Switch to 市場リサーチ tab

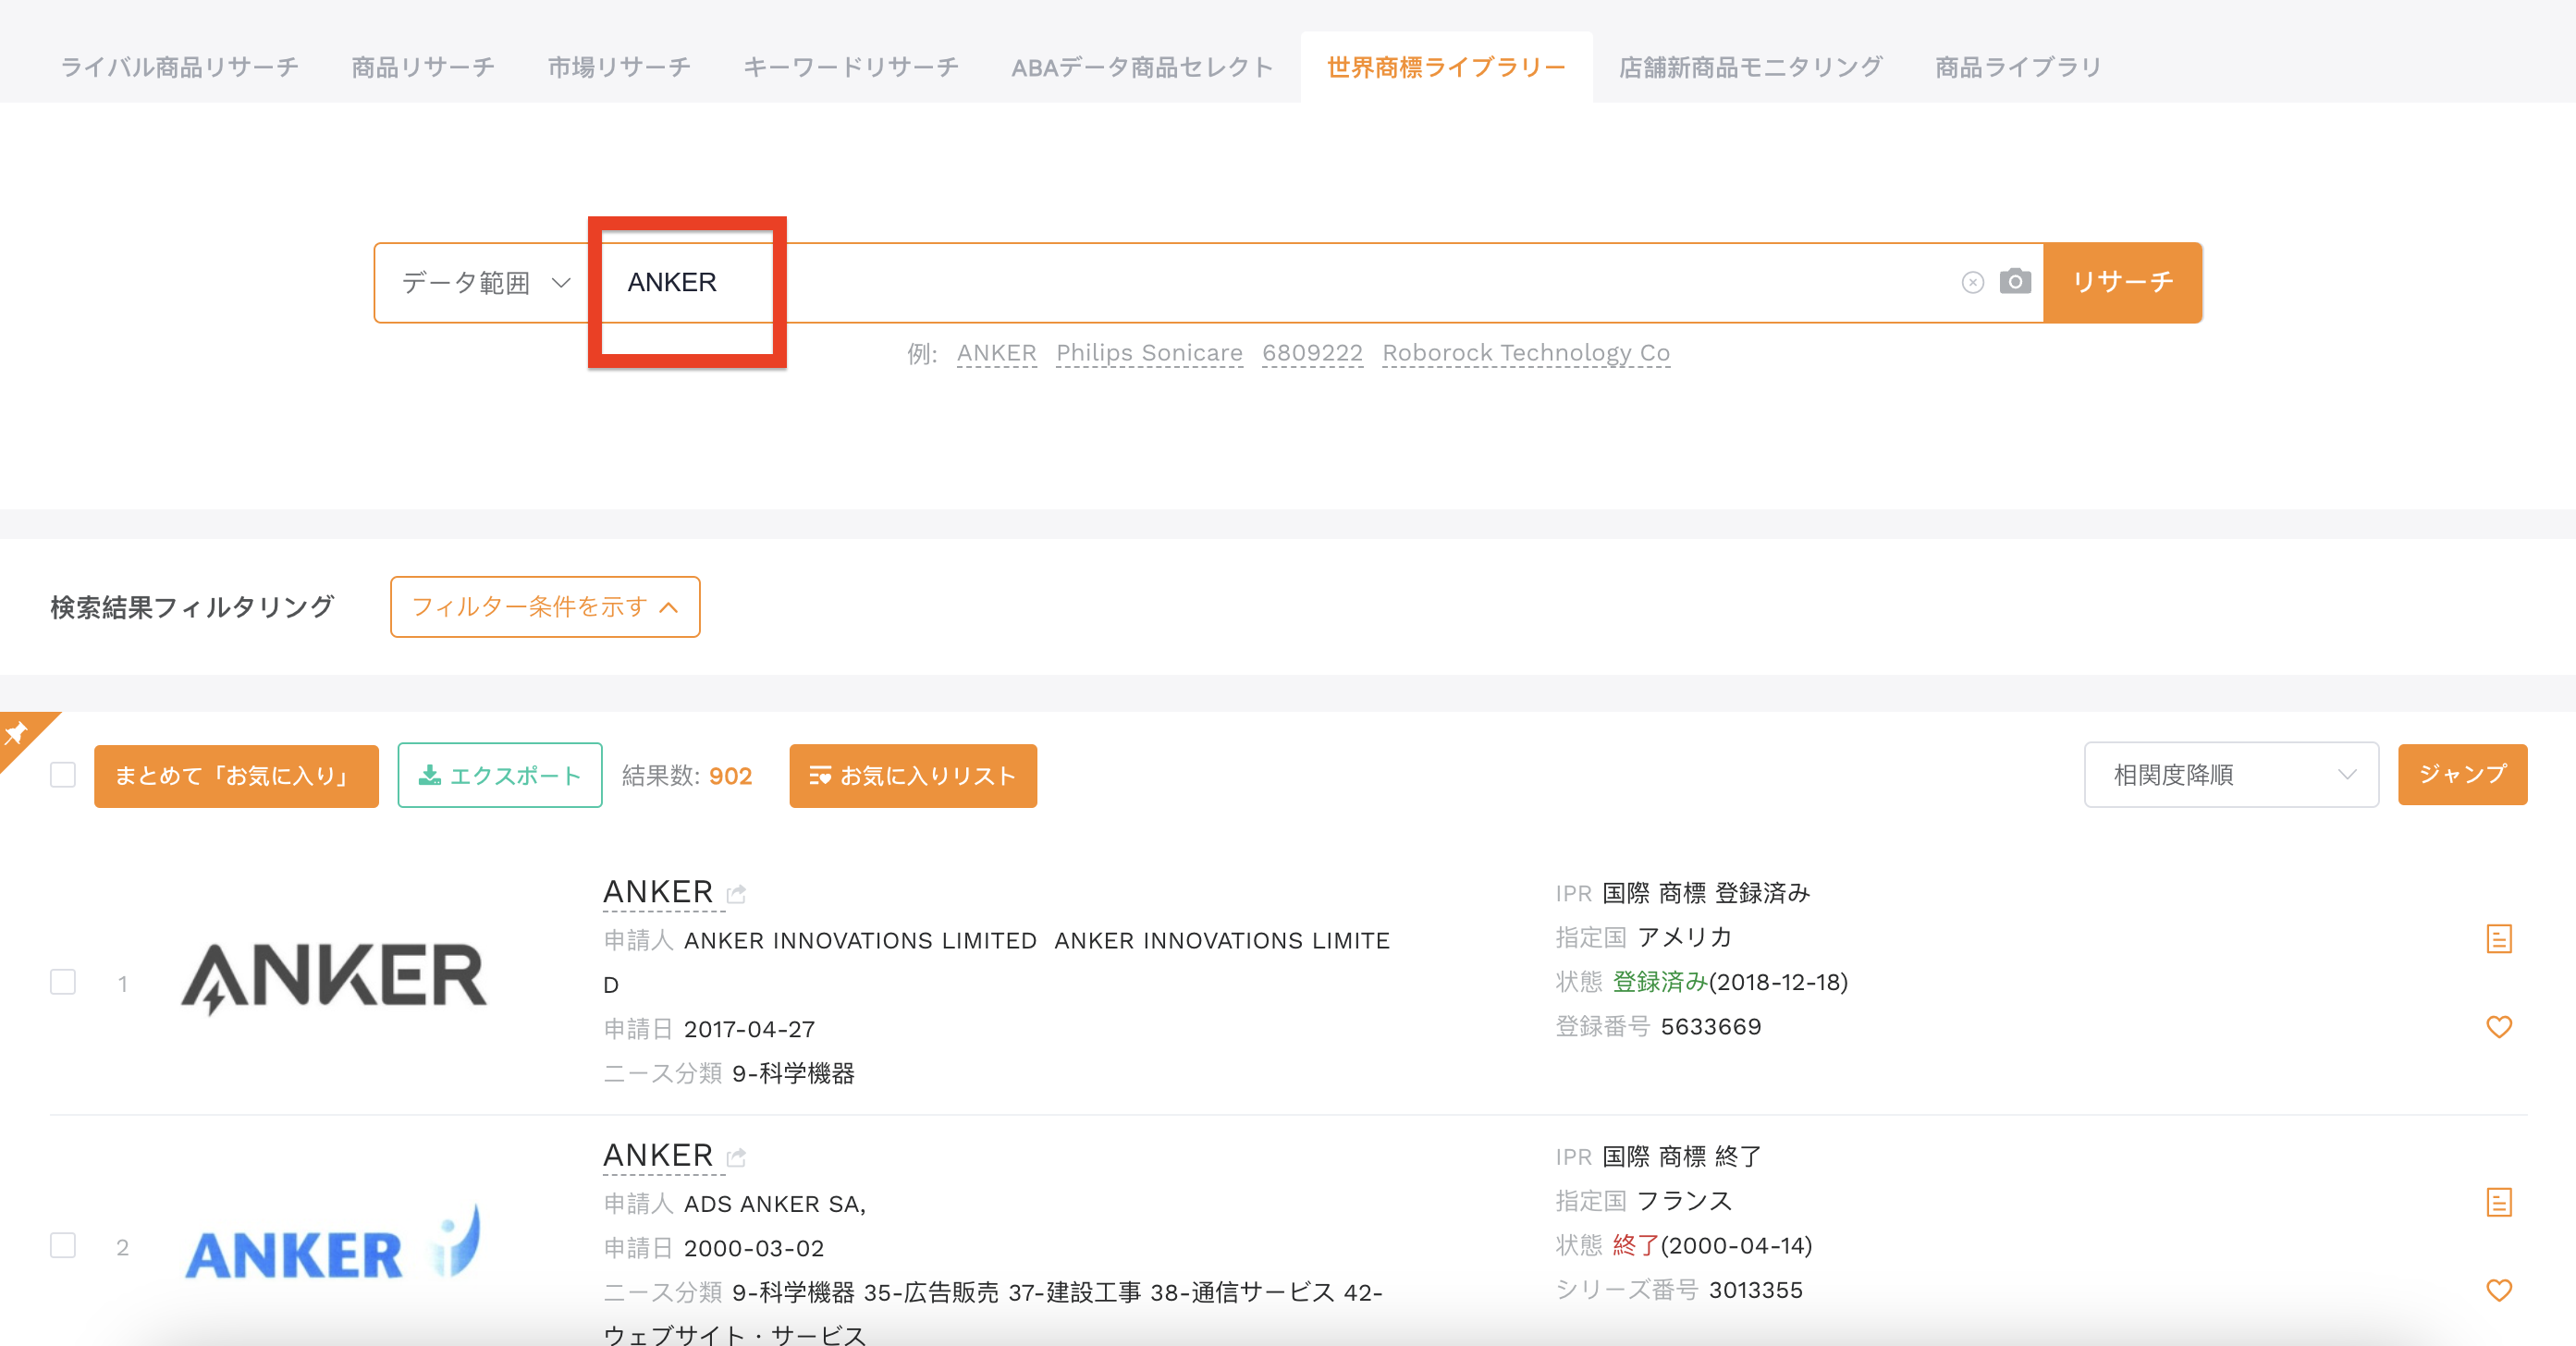coord(619,67)
